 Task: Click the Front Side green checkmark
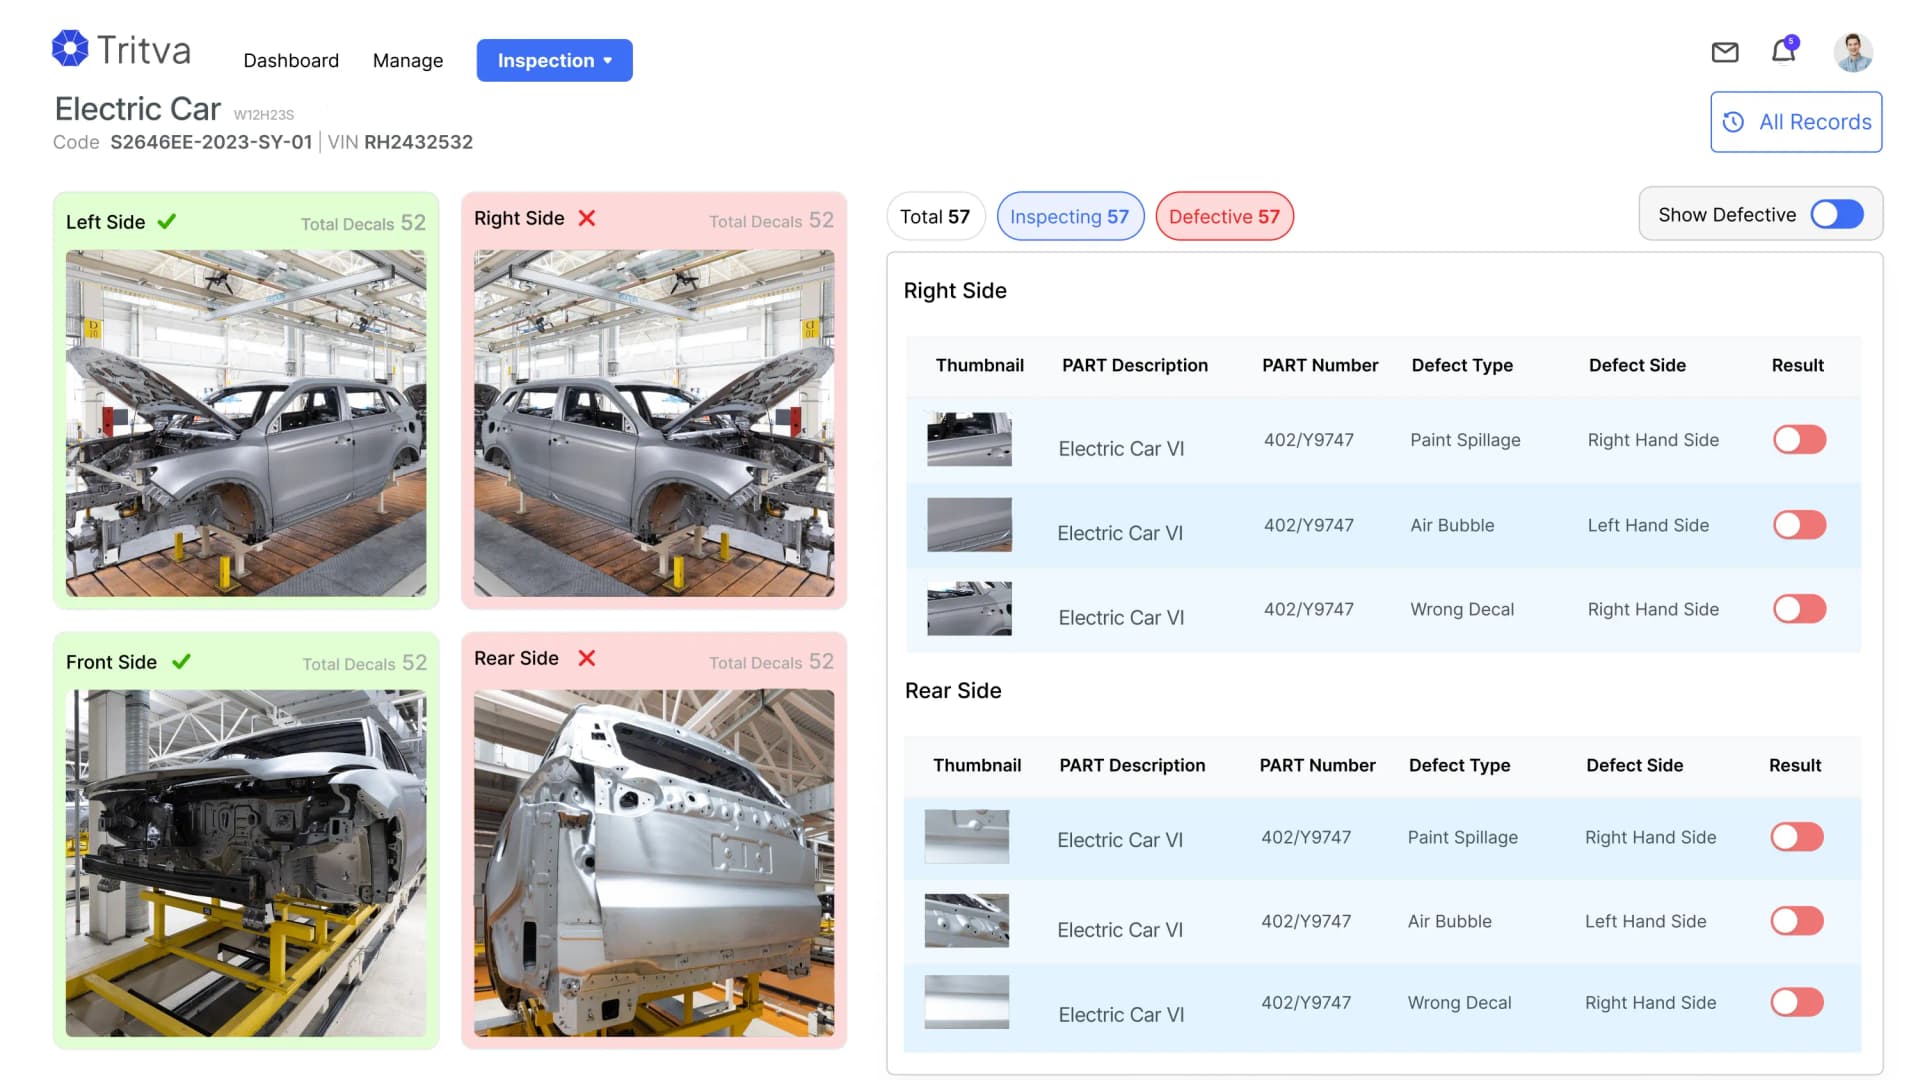point(182,660)
